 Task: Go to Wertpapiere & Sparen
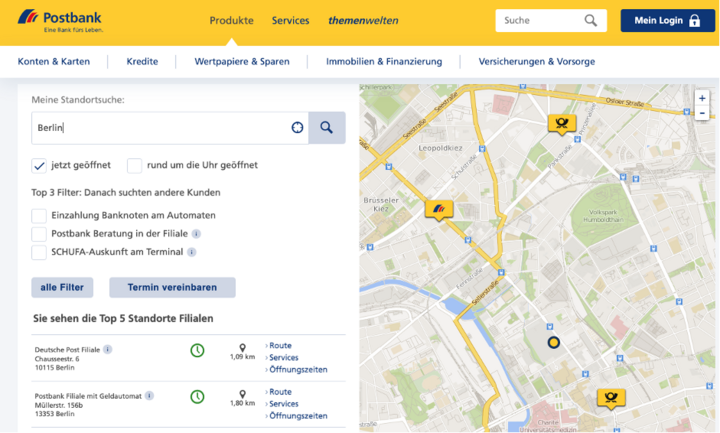(242, 62)
